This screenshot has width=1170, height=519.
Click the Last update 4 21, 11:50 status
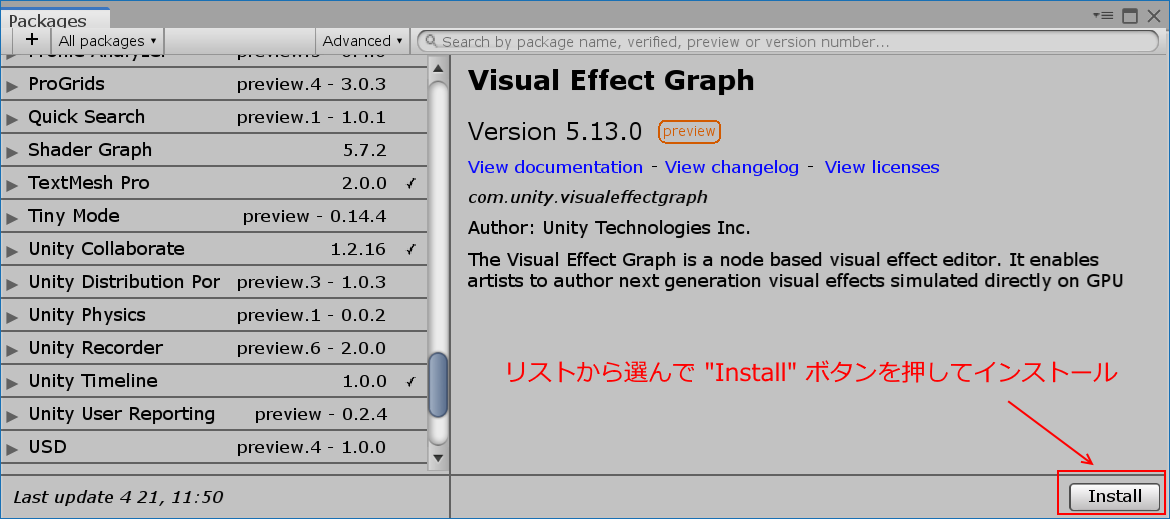pos(118,497)
